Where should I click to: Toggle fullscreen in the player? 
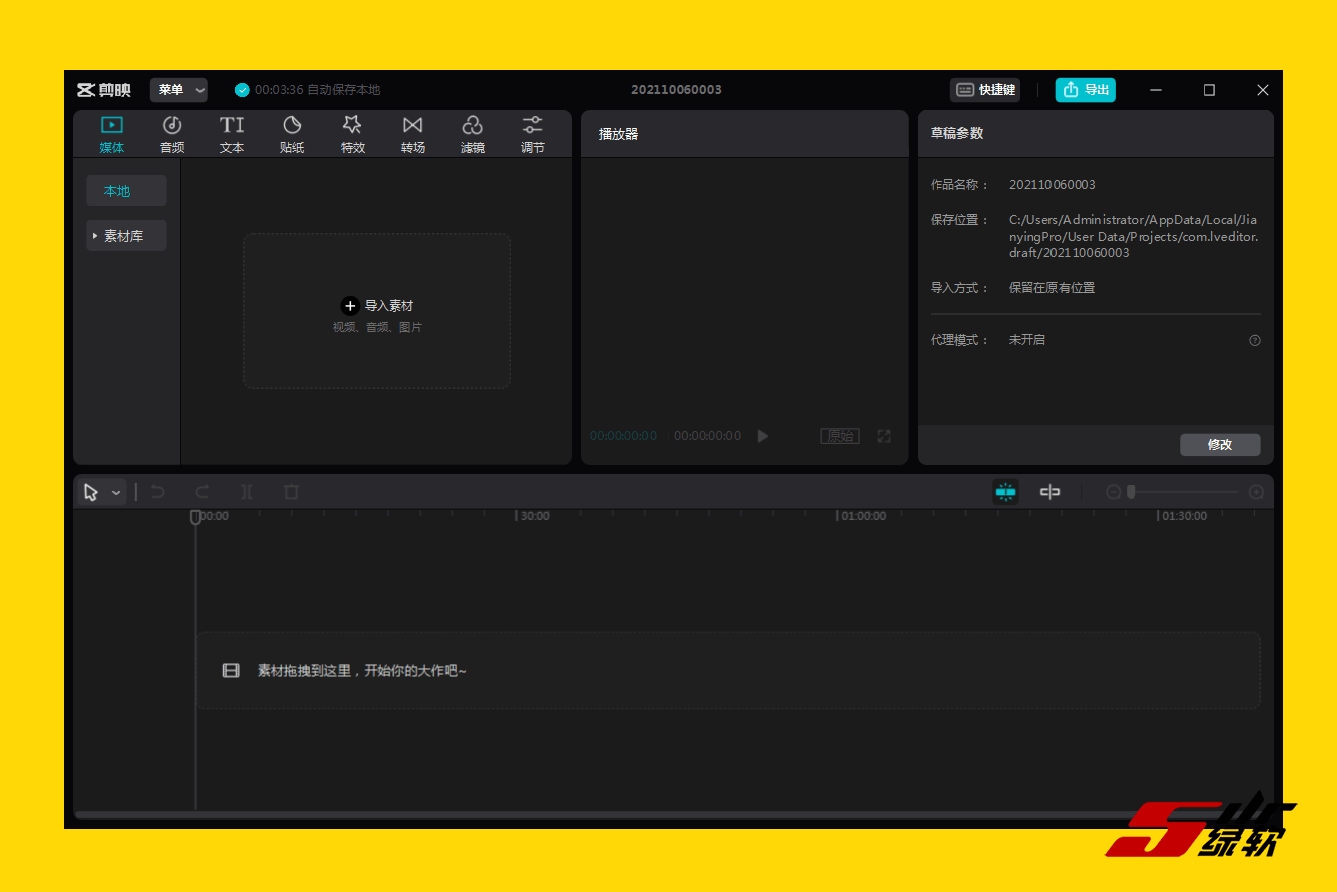pos(884,436)
